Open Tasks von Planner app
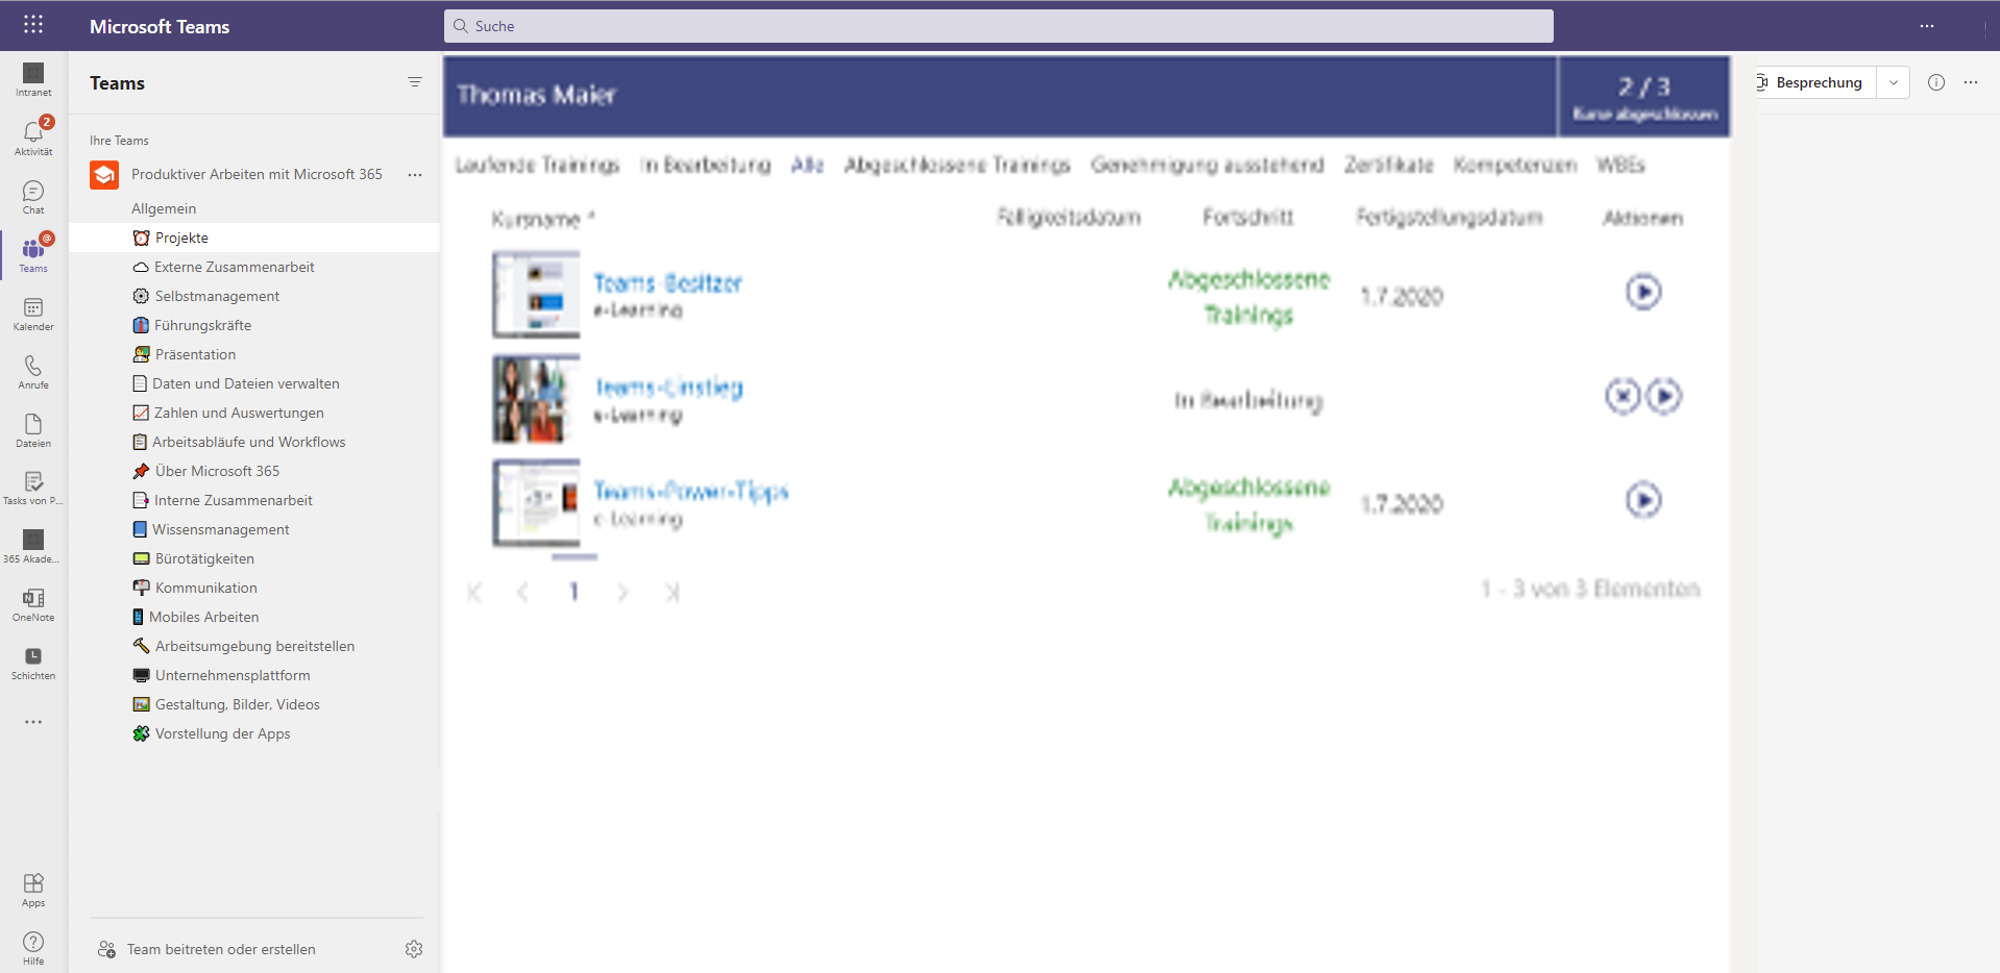The image size is (2000, 973). tap(33, 488)
